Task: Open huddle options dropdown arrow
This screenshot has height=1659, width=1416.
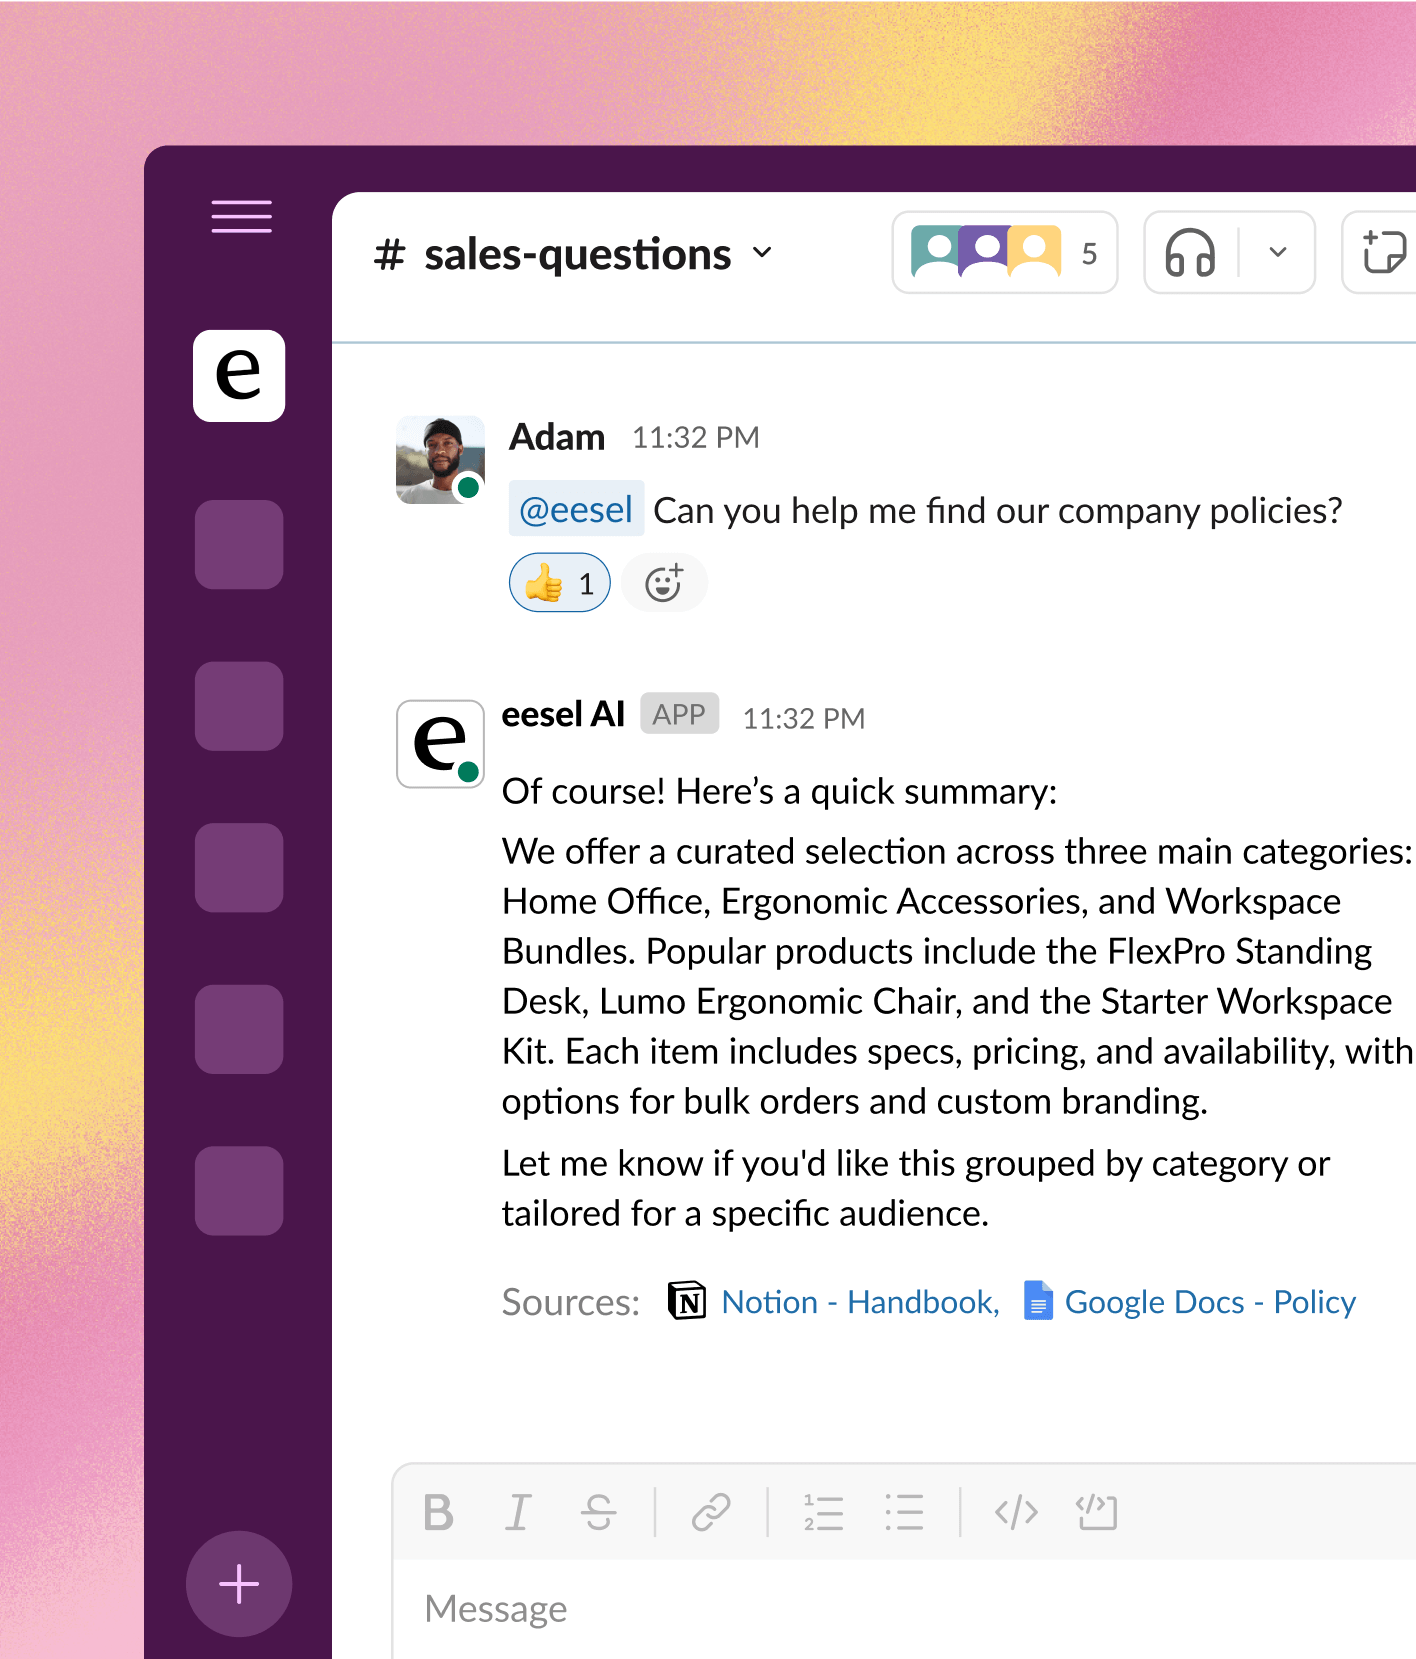Action: click(x=1277, y=253)
